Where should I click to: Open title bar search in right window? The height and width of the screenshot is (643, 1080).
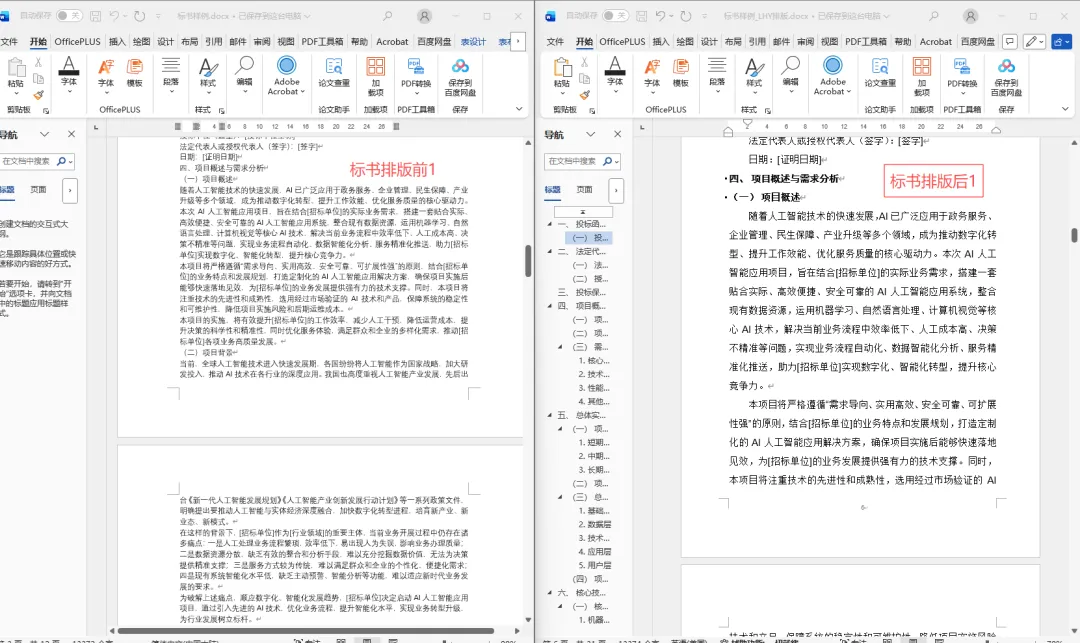(x=933, y=16)
